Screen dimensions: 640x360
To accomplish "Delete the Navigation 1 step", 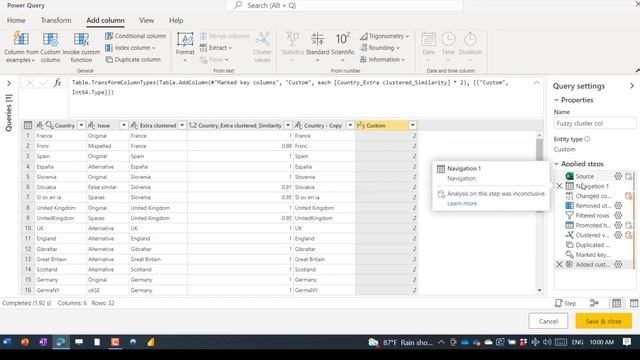I will click(559, 186).
